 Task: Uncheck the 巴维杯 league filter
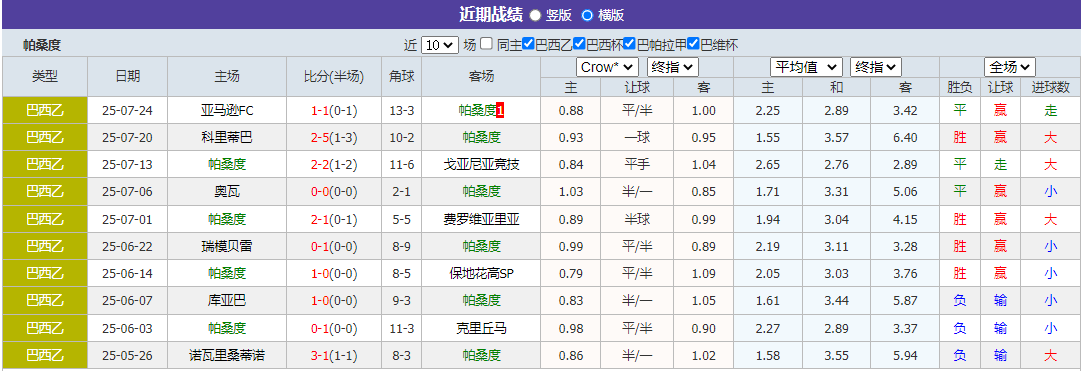click(694, 44)
